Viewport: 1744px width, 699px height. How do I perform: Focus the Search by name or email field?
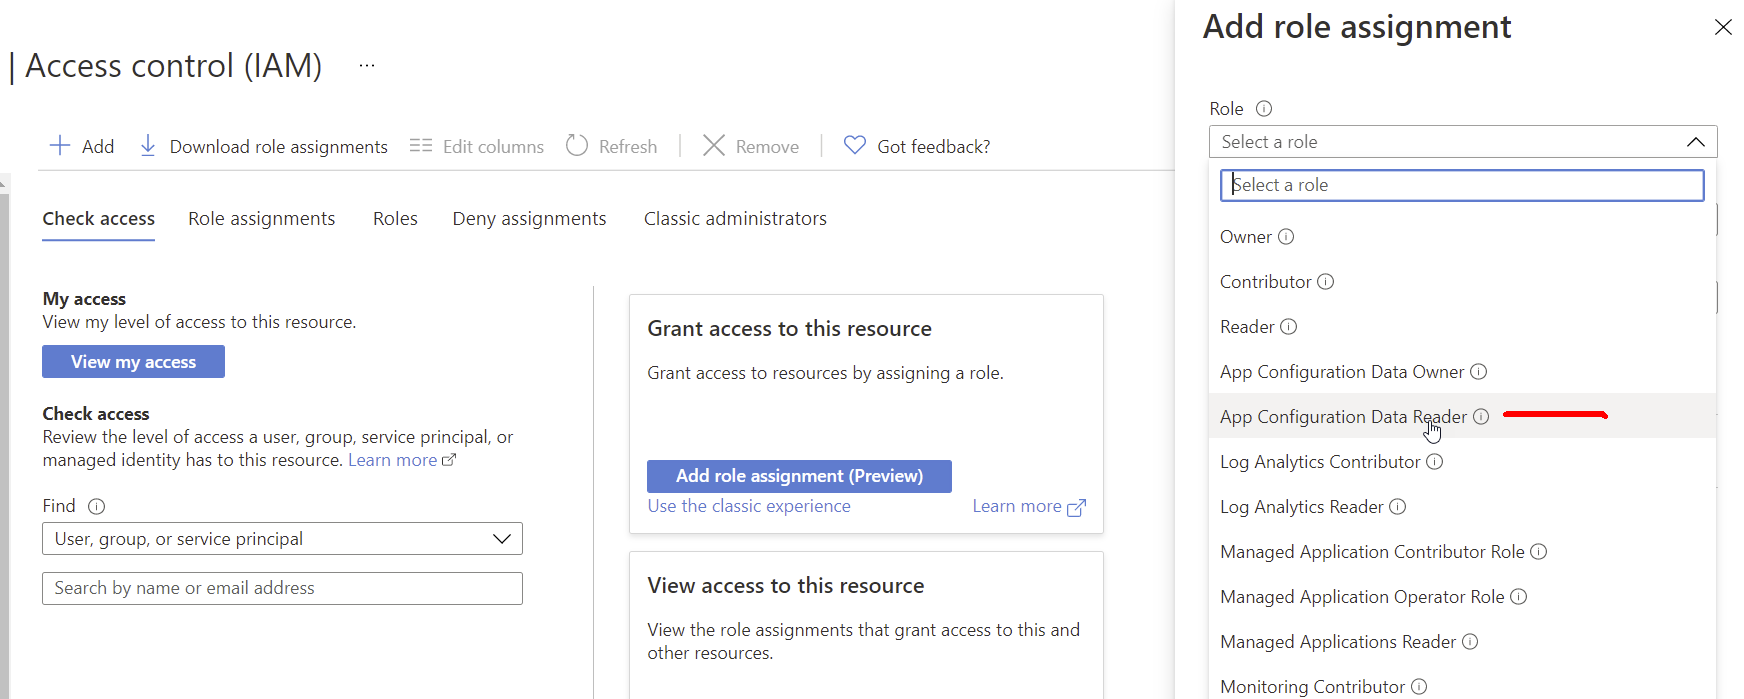click(282, 588)
